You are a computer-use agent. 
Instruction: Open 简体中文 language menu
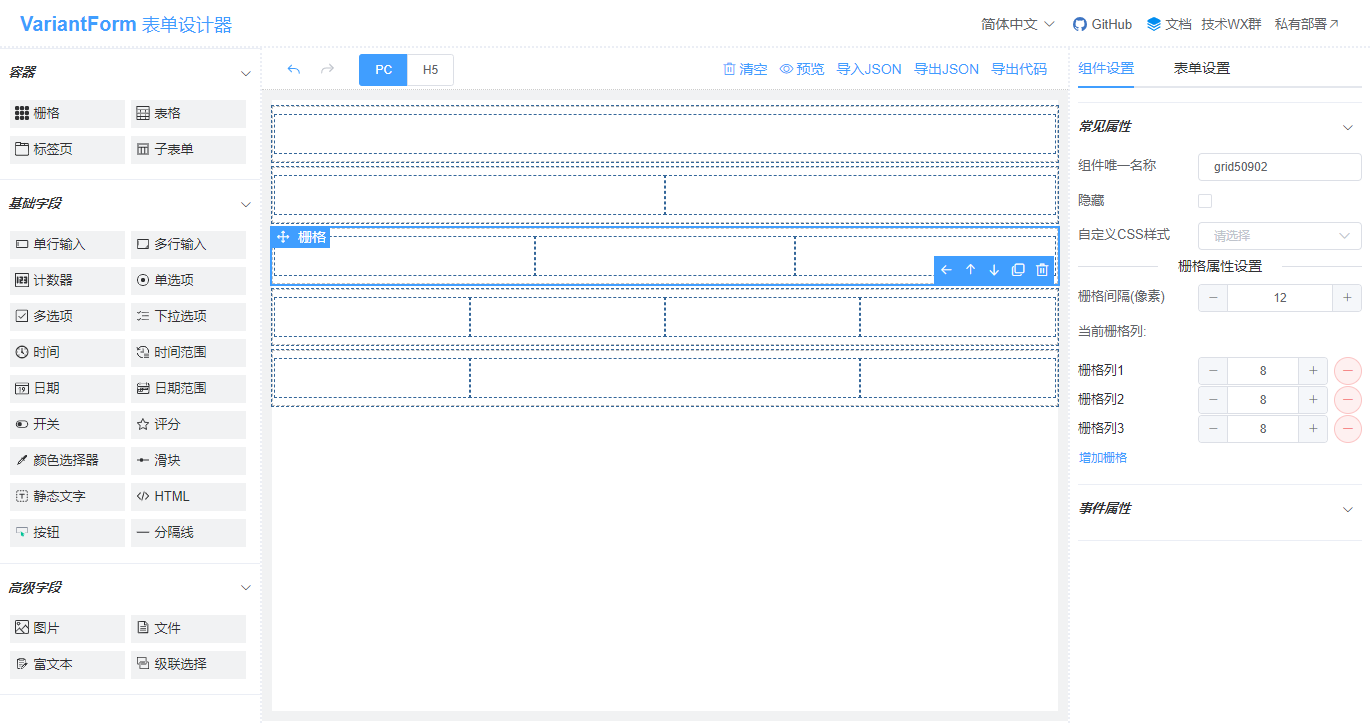point(1018,24)
